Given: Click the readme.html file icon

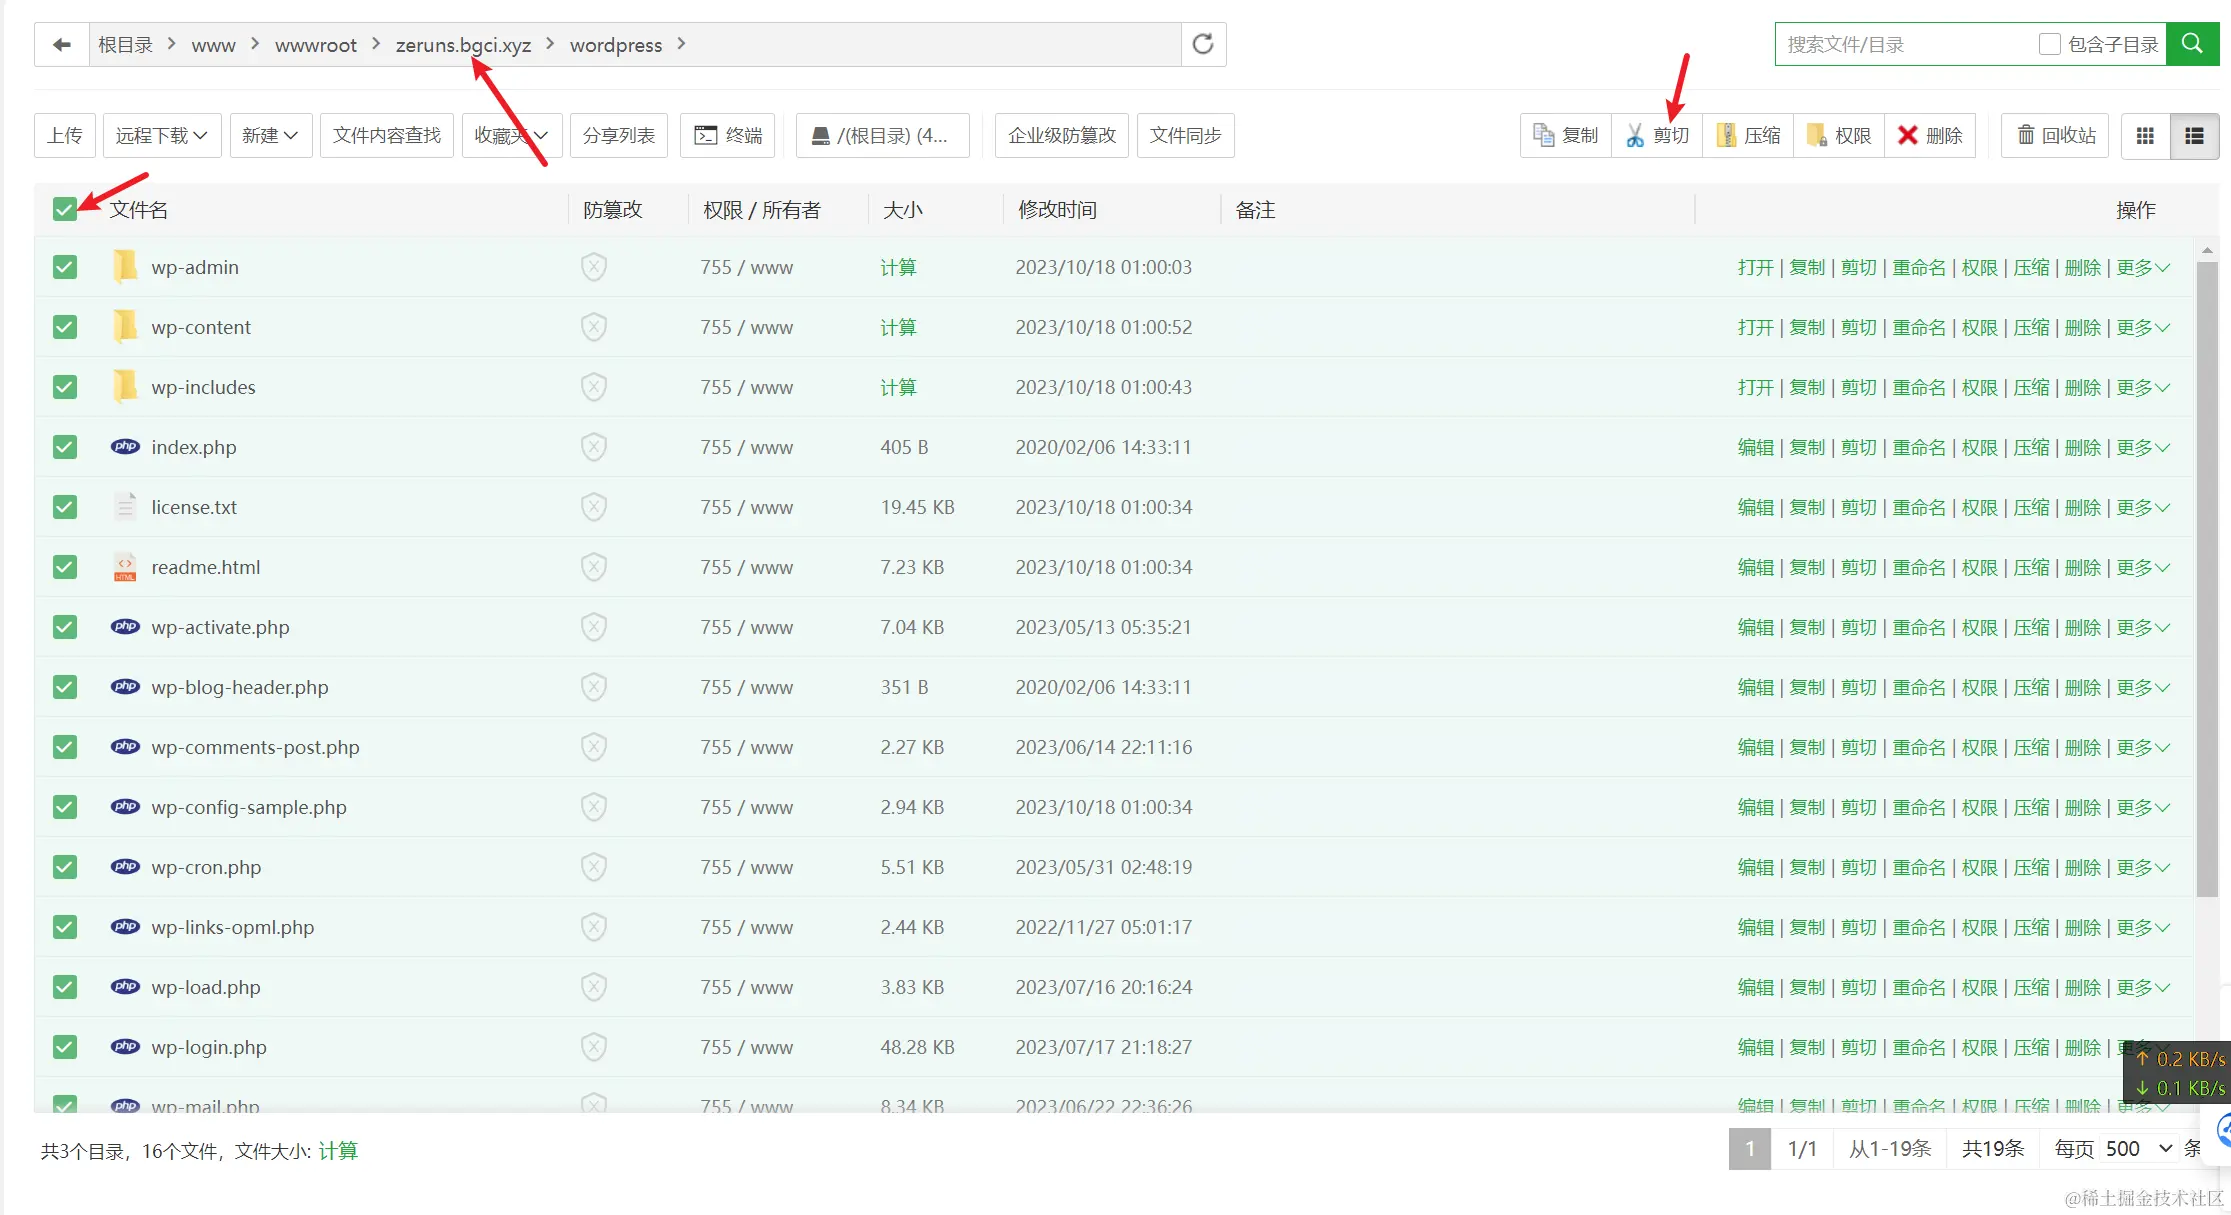Looking at the screenshot, I should click(125, 567).
